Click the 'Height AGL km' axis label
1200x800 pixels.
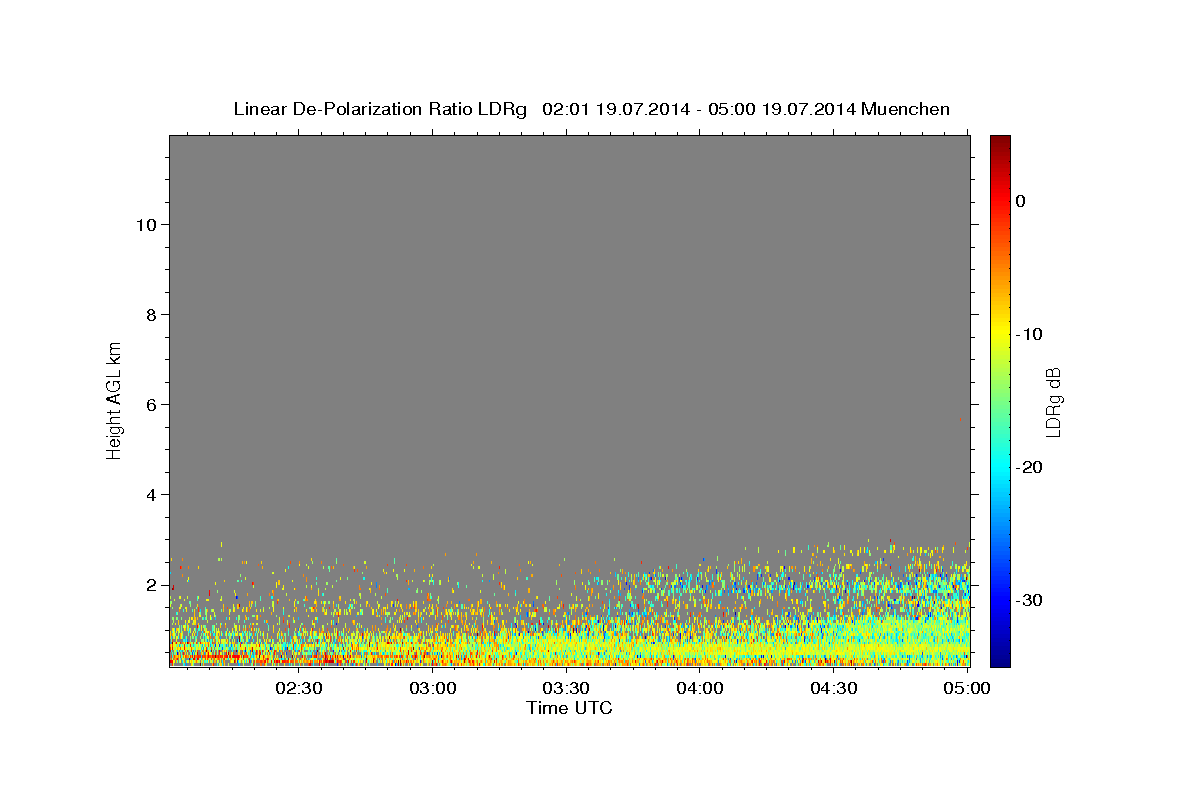tap(115, 399)
